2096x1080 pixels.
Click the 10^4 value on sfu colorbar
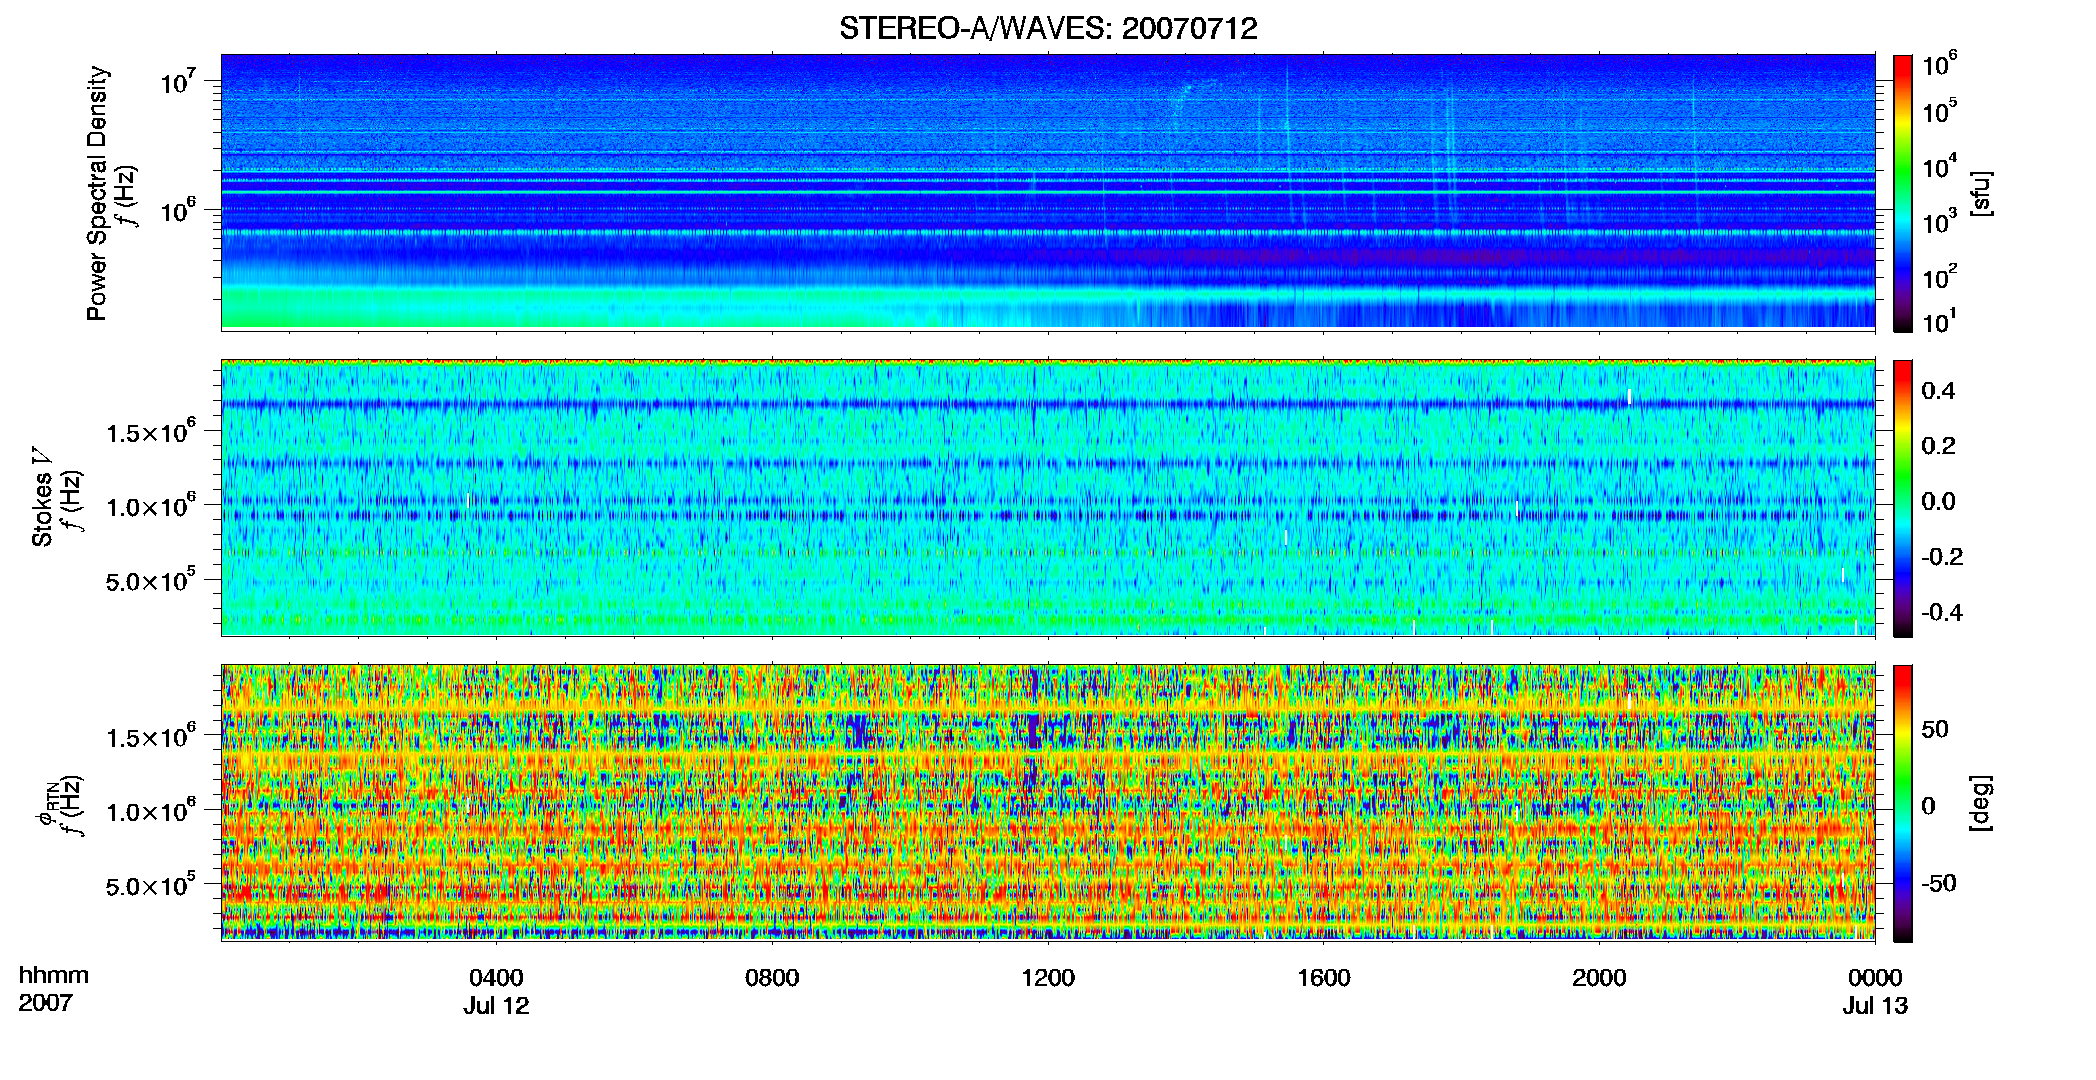tap(1940, 167)
